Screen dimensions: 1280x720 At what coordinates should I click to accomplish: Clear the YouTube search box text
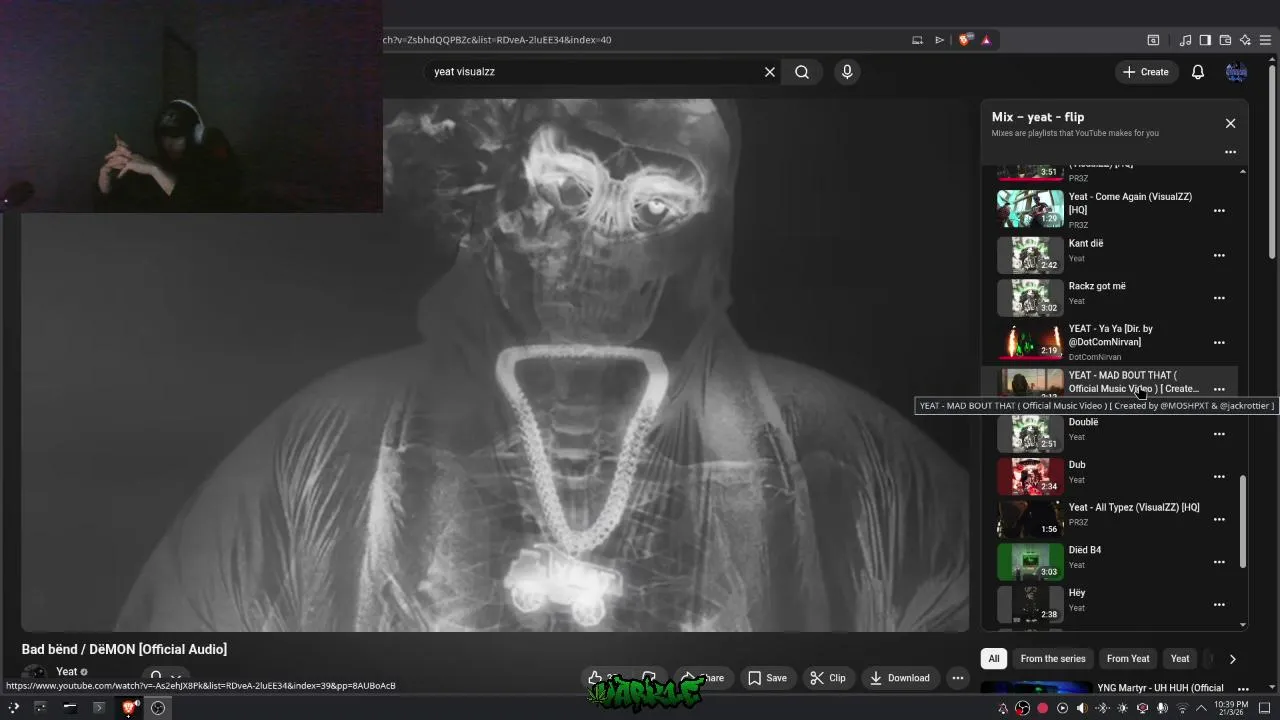pos(770,72)
